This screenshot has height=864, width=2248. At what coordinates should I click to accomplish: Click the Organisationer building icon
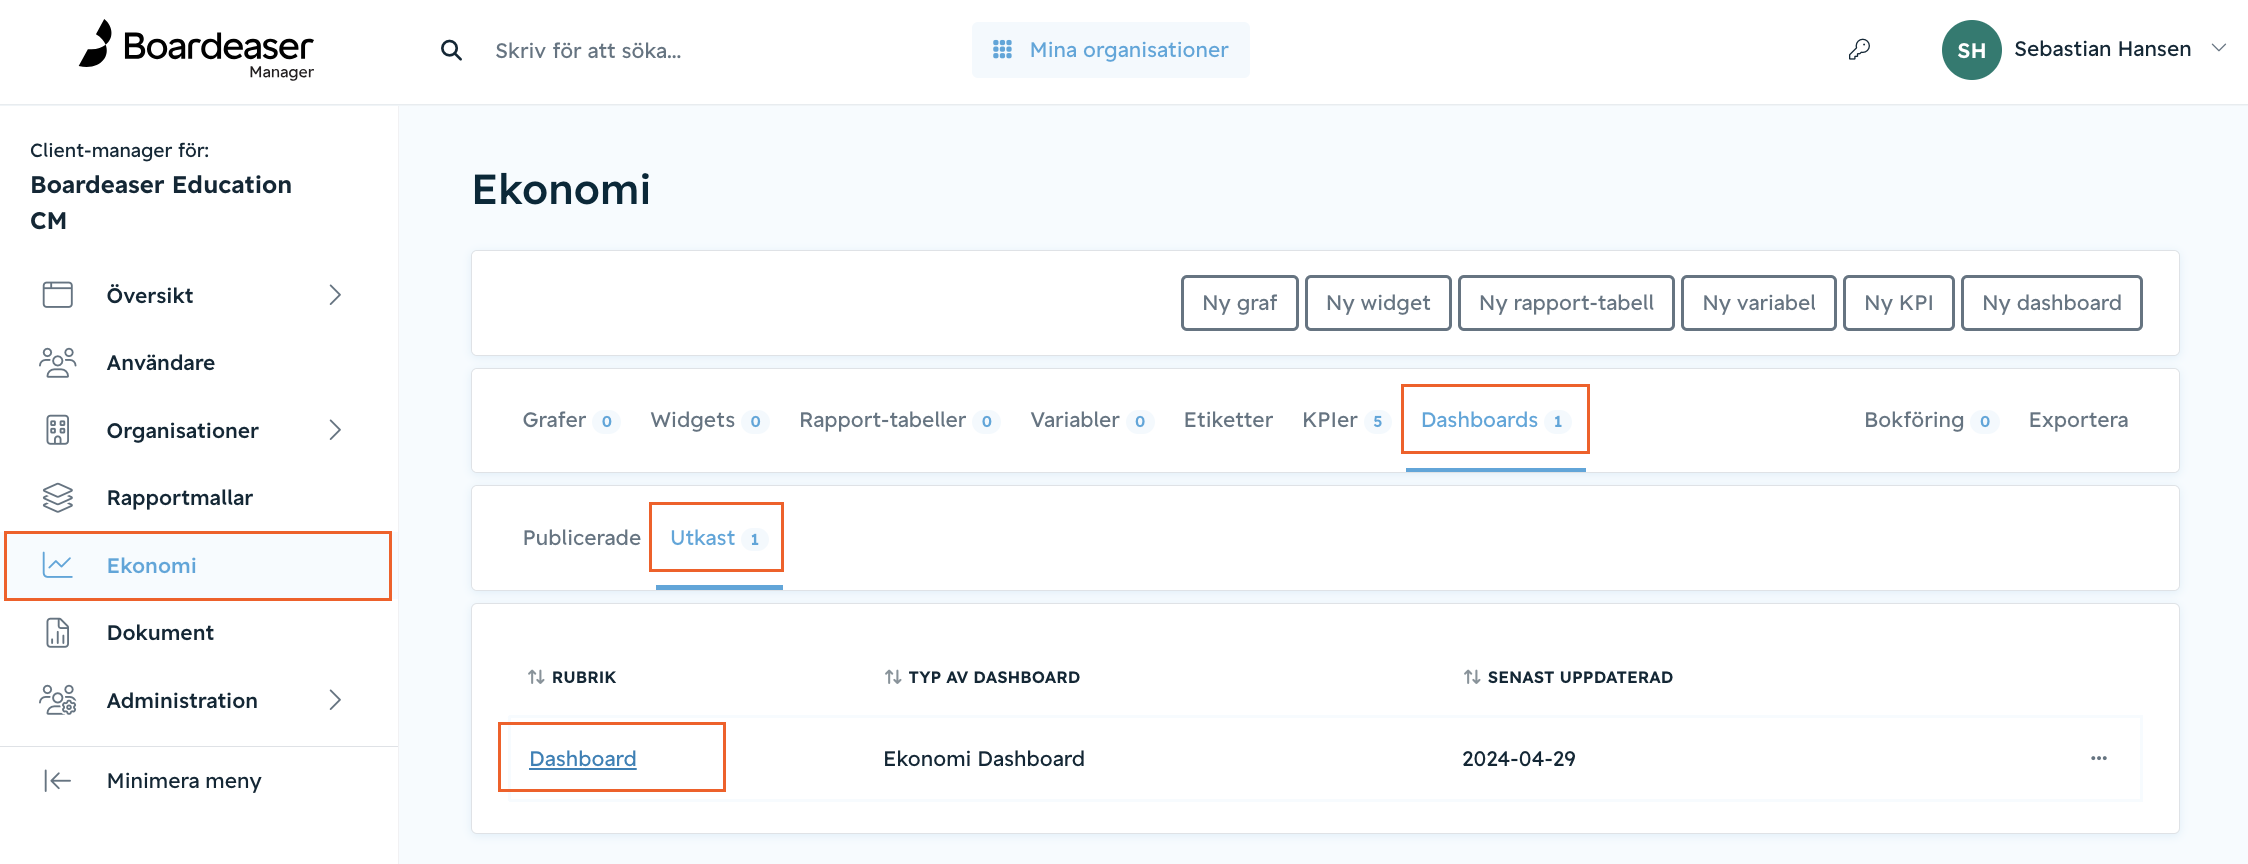click(x=58, y=430)
